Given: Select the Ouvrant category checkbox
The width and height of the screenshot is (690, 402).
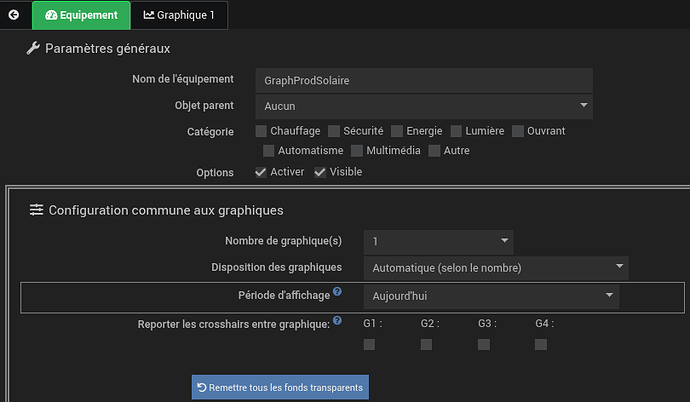Looking at the screenshot, I should (518, 131).
